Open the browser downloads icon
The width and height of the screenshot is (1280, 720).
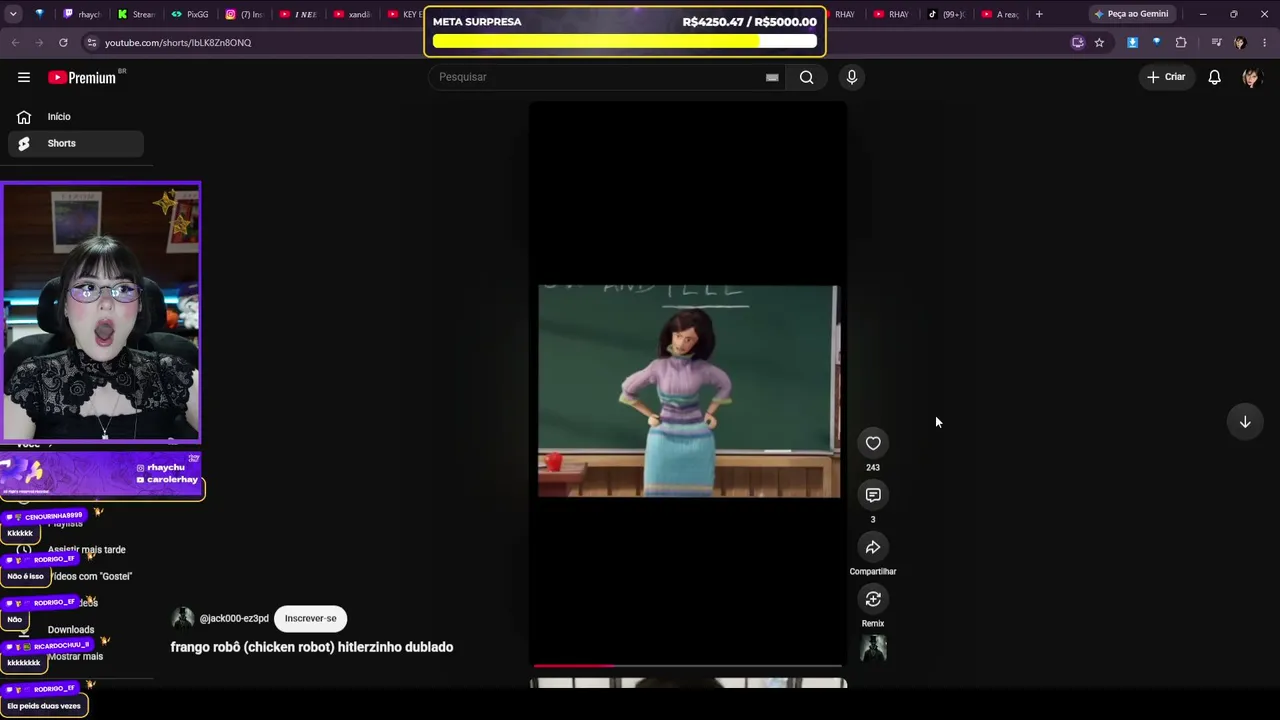coord(1132,43)
